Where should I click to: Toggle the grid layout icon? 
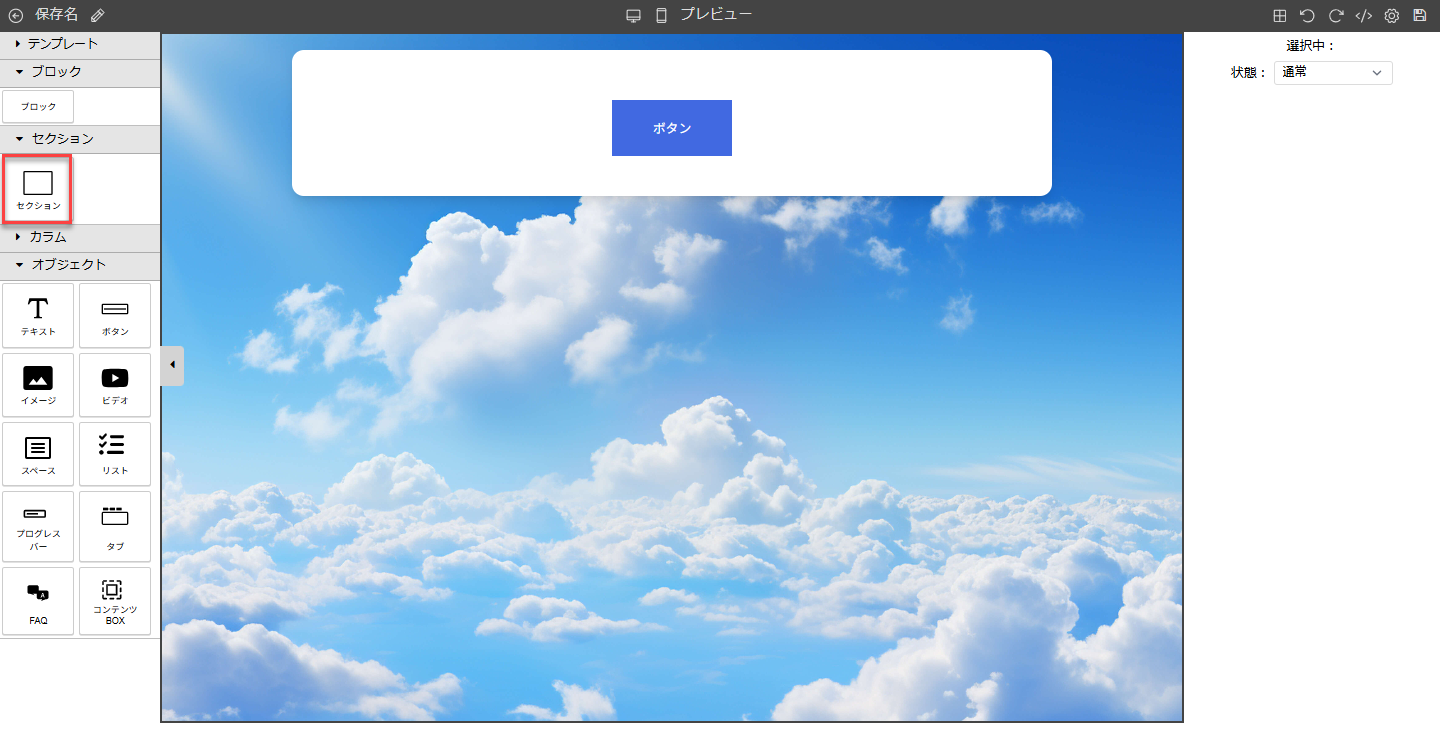coord(1279,16)
